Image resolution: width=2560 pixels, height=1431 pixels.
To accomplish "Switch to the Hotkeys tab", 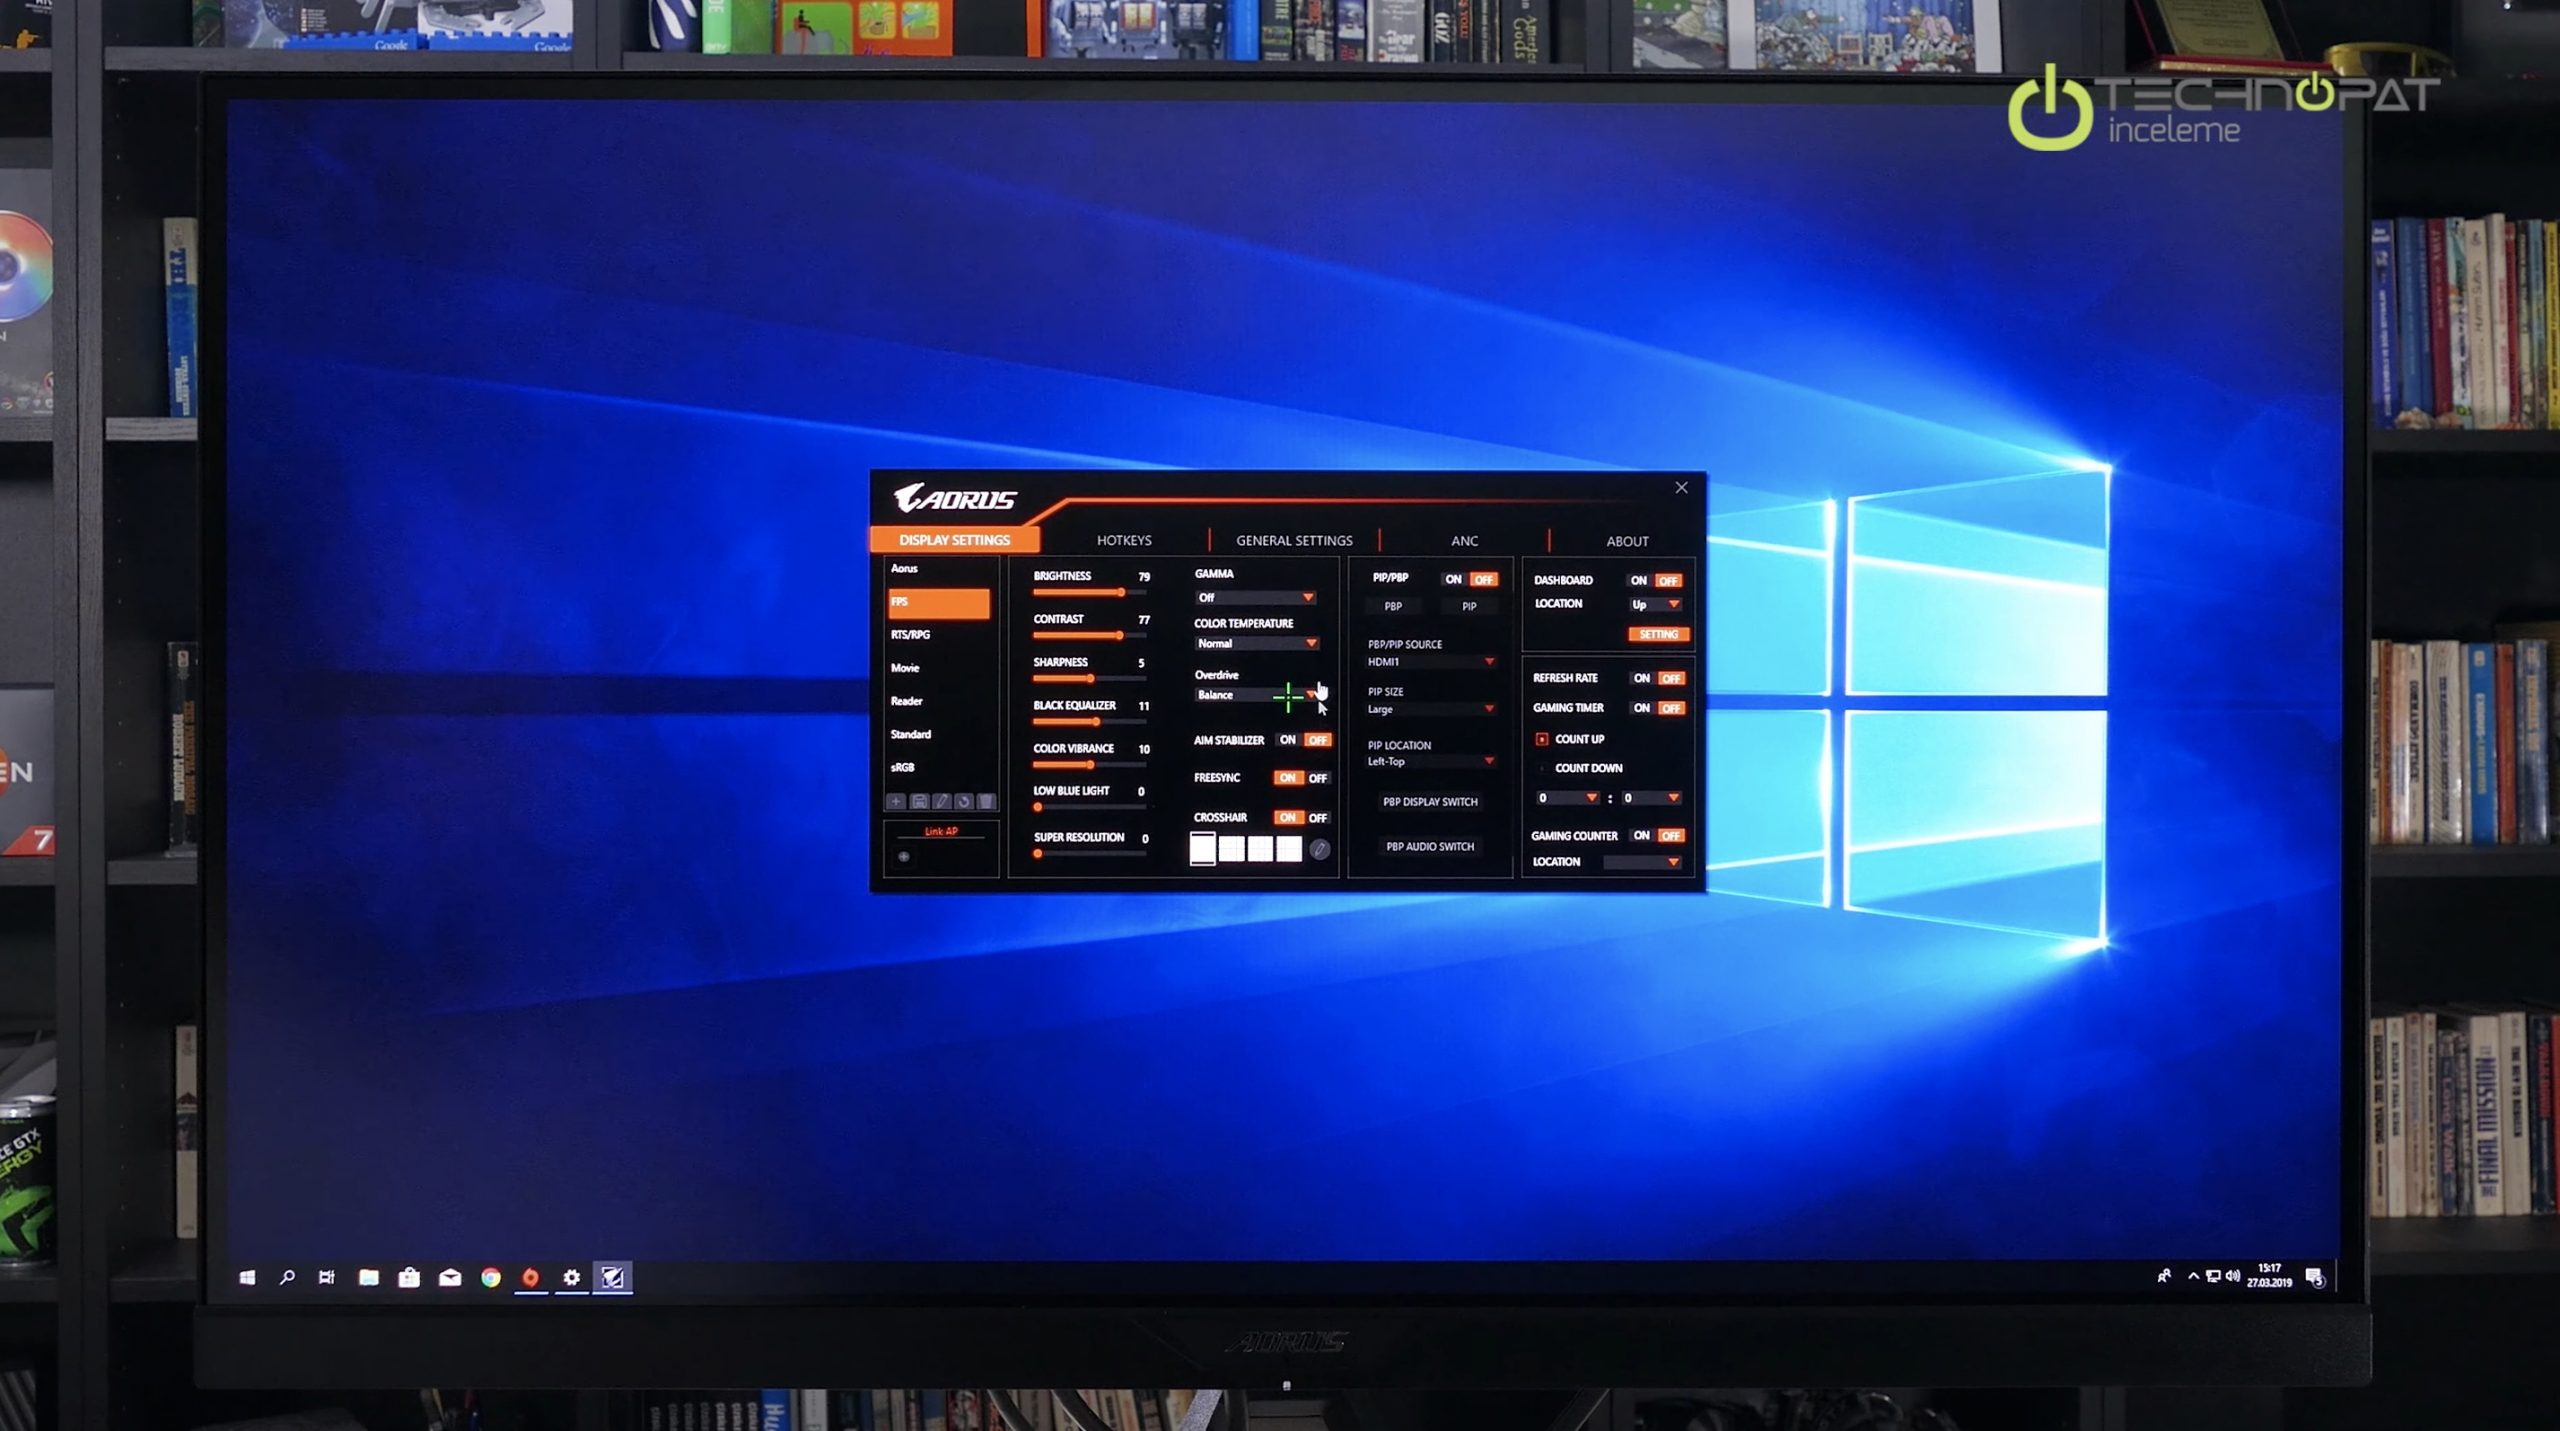I will click(x=1124, y=541).
